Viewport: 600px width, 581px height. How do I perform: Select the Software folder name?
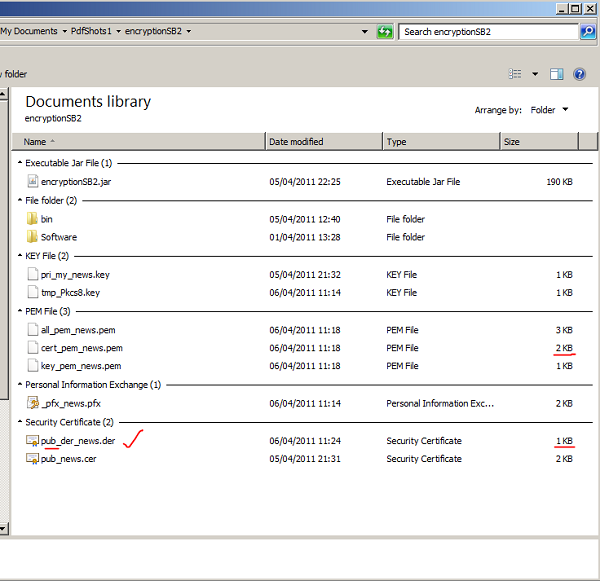(59, 237)
